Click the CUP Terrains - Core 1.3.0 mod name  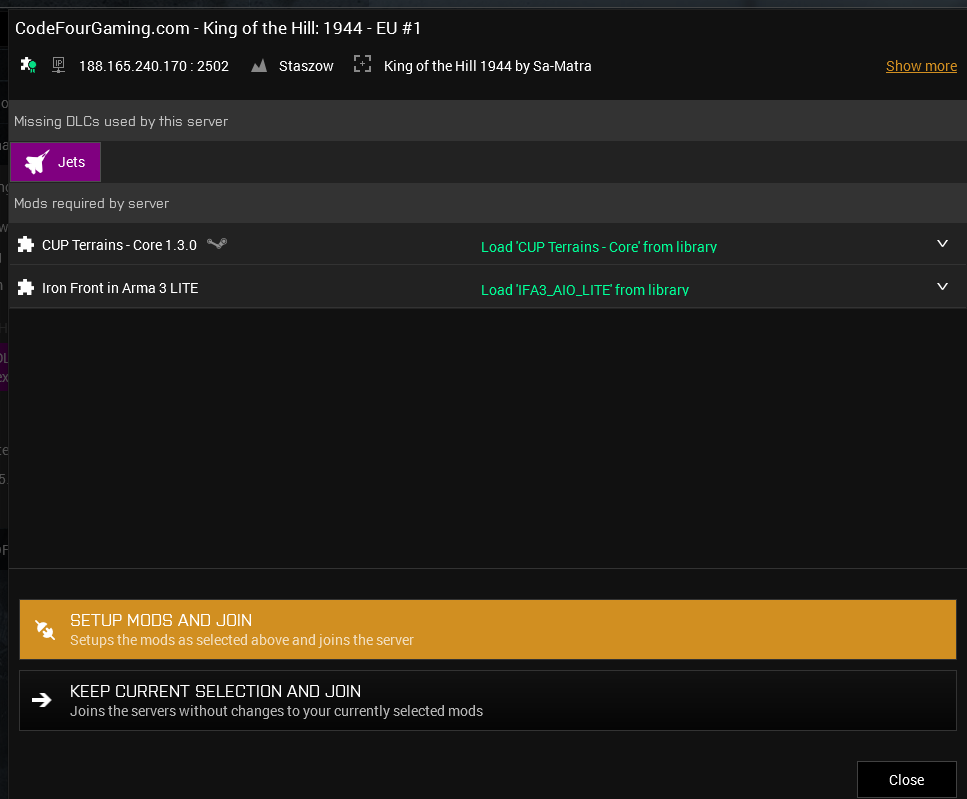point(119,245)
